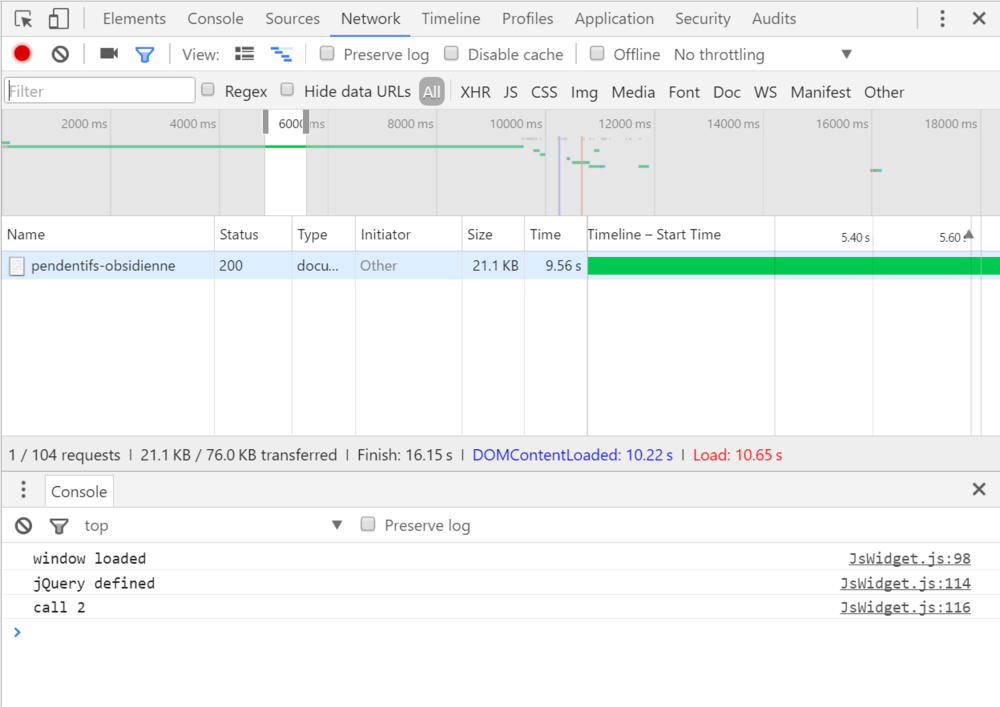Go to the Timeline tab
1000x707 pixels.
tap(450, 19)
